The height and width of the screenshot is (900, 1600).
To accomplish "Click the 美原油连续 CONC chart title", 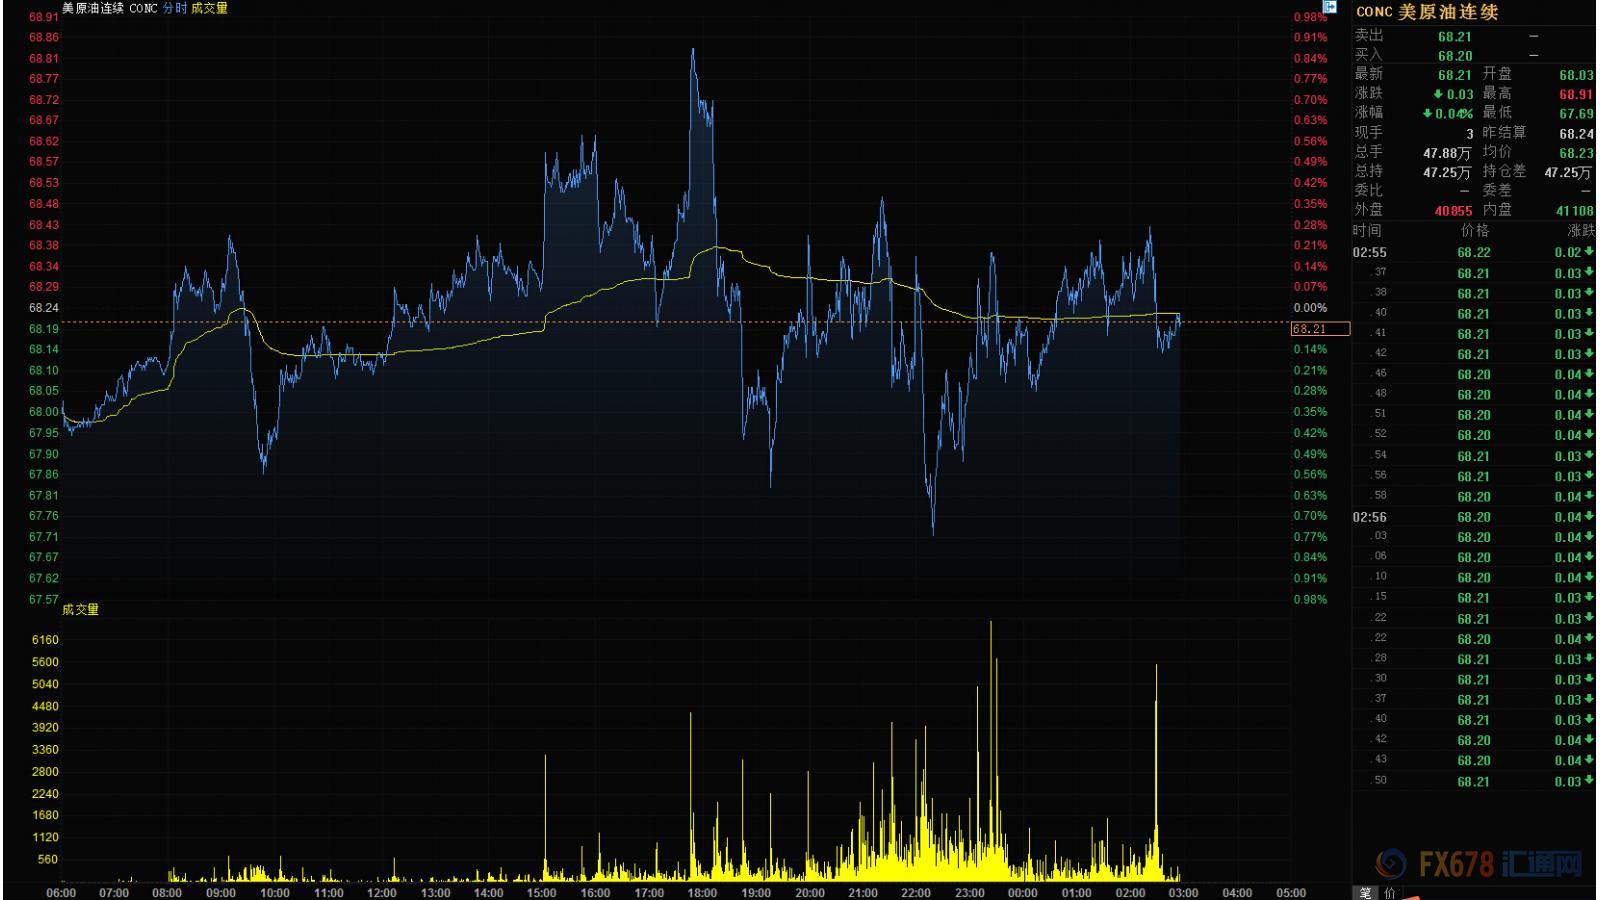I will coord(109,8).
